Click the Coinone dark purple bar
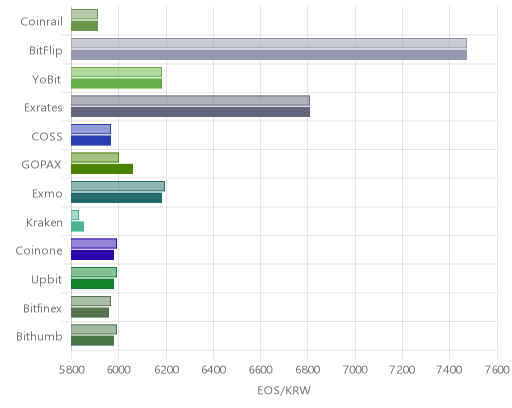Screen dimensions: 512x408 [92, 255]
